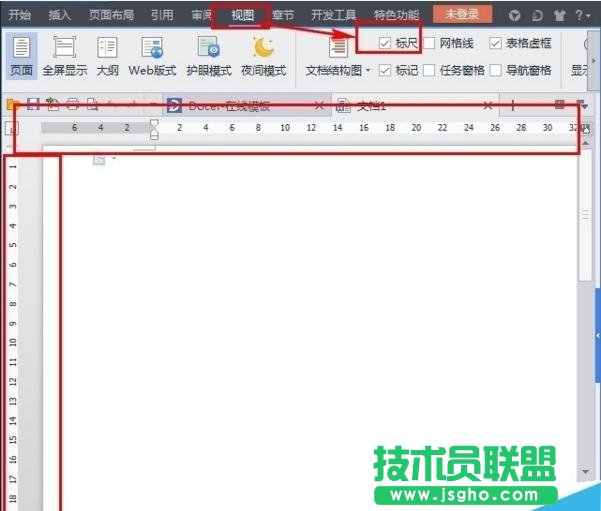
Task: Switch to Web layout view
Action: [153, 55]
